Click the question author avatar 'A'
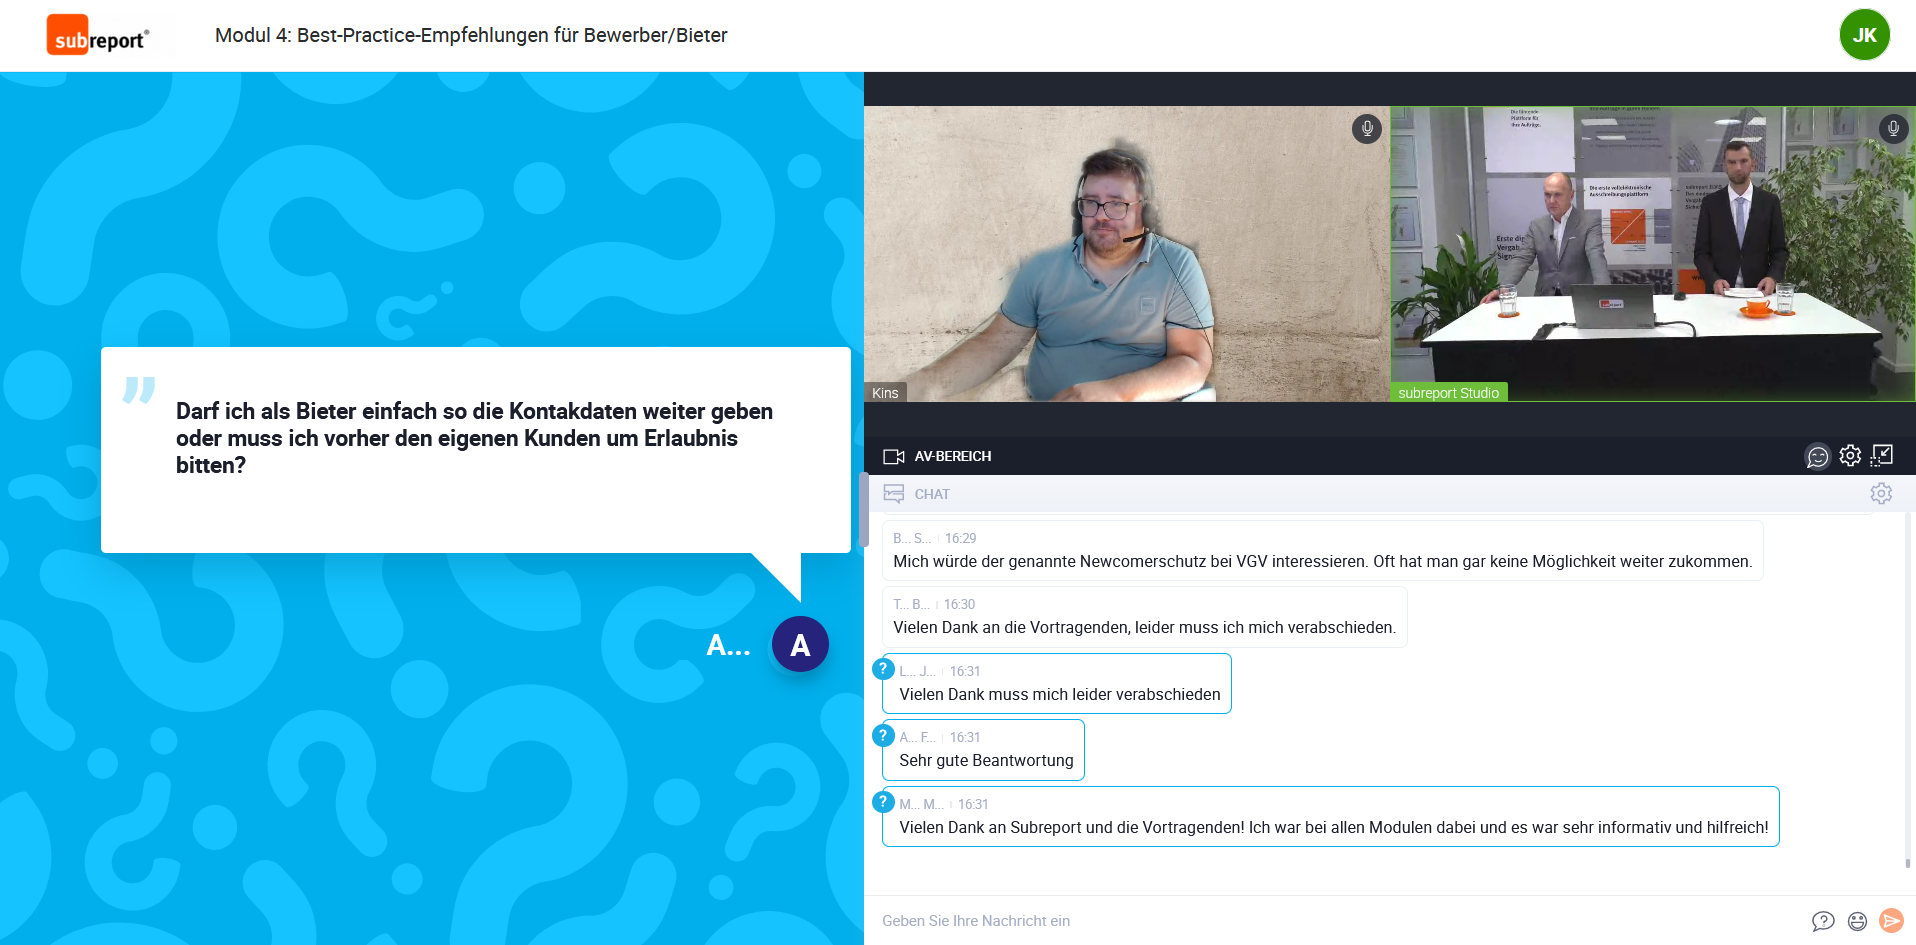1916x945 pixels. pyautogui.click(x=800, y=645)
